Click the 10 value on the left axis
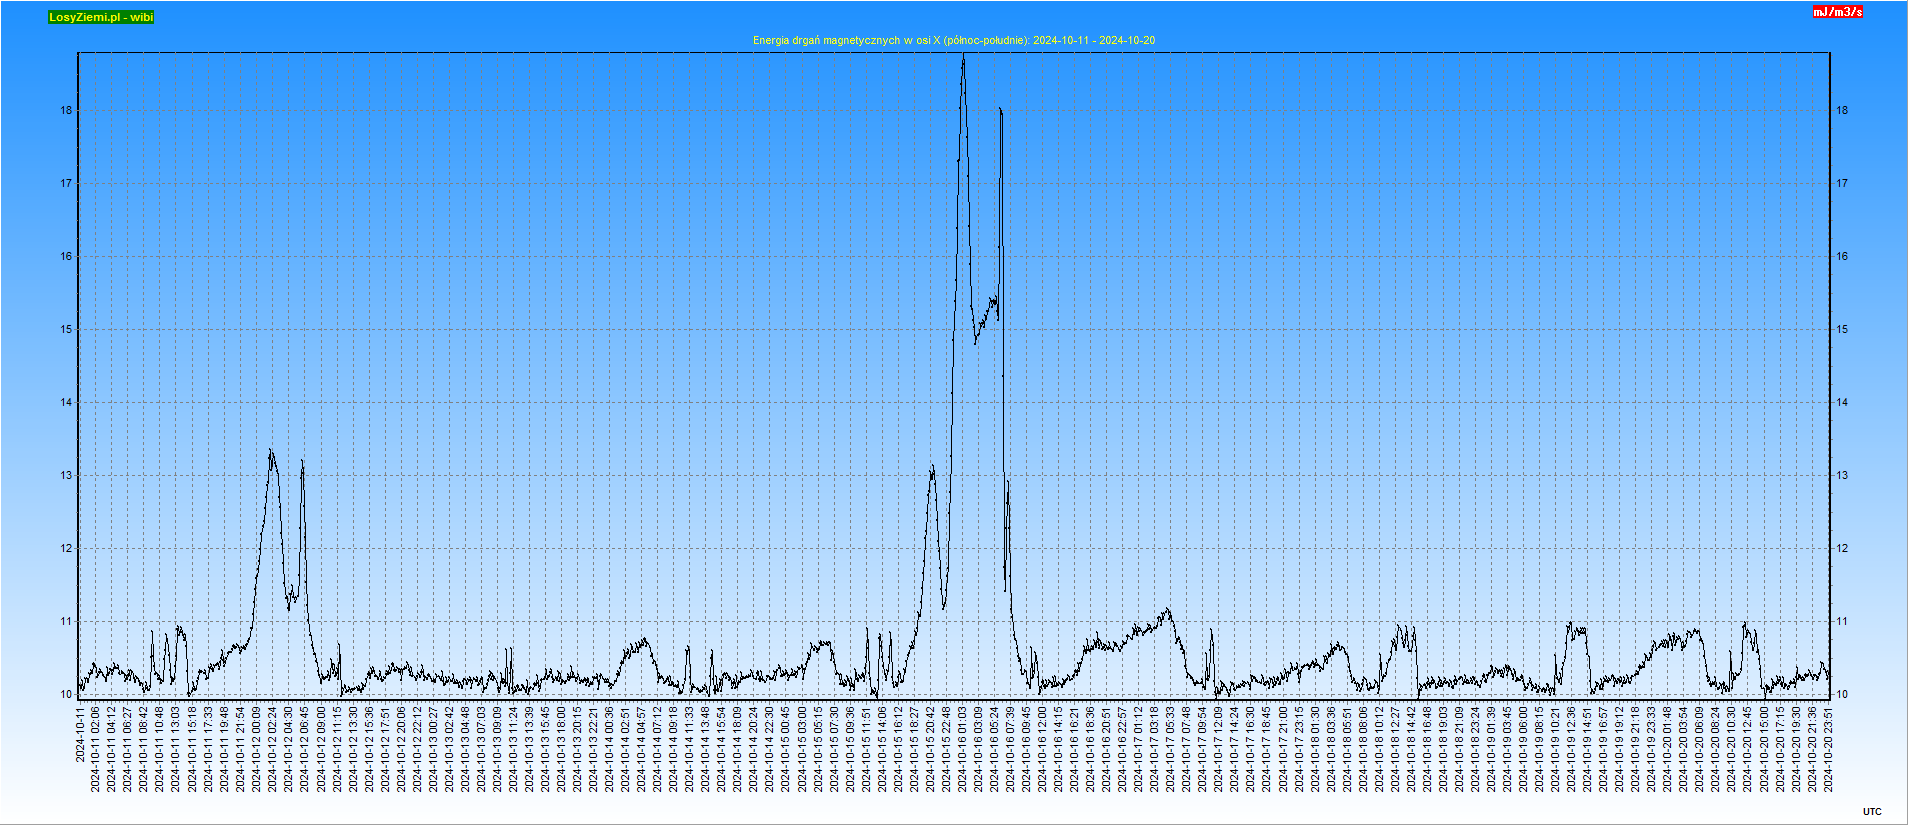The width and height of the screenshot is (1908, 825). (x=67, y=695)
